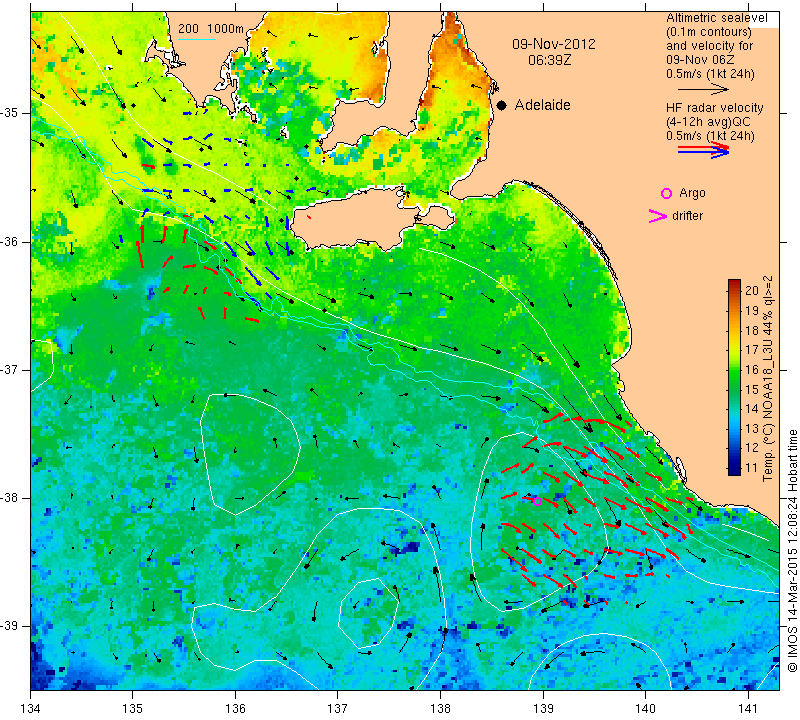
Task: Click the Adelaide label
Action: click(x=542, y=105)
